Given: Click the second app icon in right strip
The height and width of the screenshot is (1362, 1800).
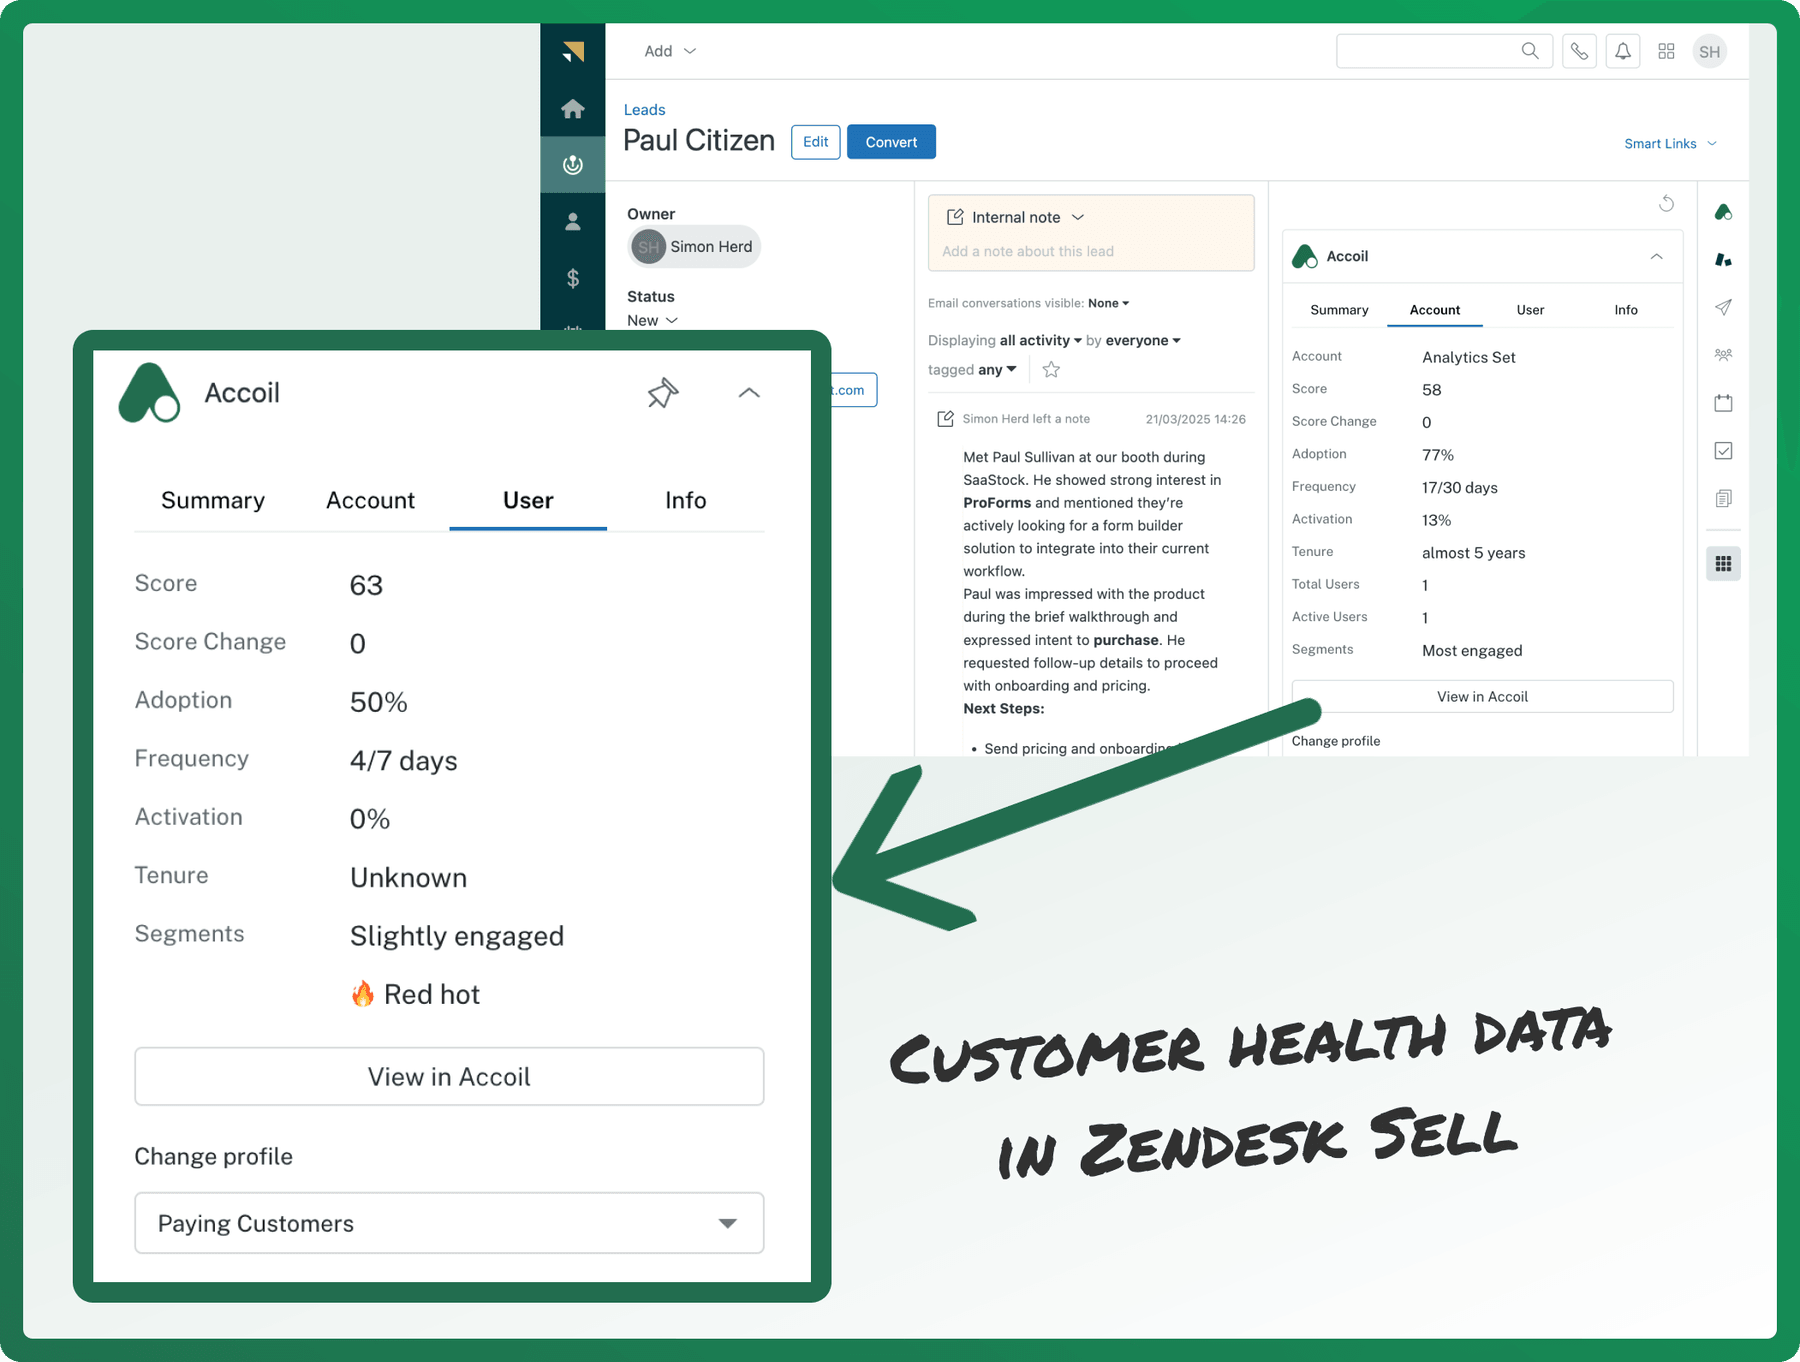Looking at the screenshot, I should click(x=1723, y=260).
